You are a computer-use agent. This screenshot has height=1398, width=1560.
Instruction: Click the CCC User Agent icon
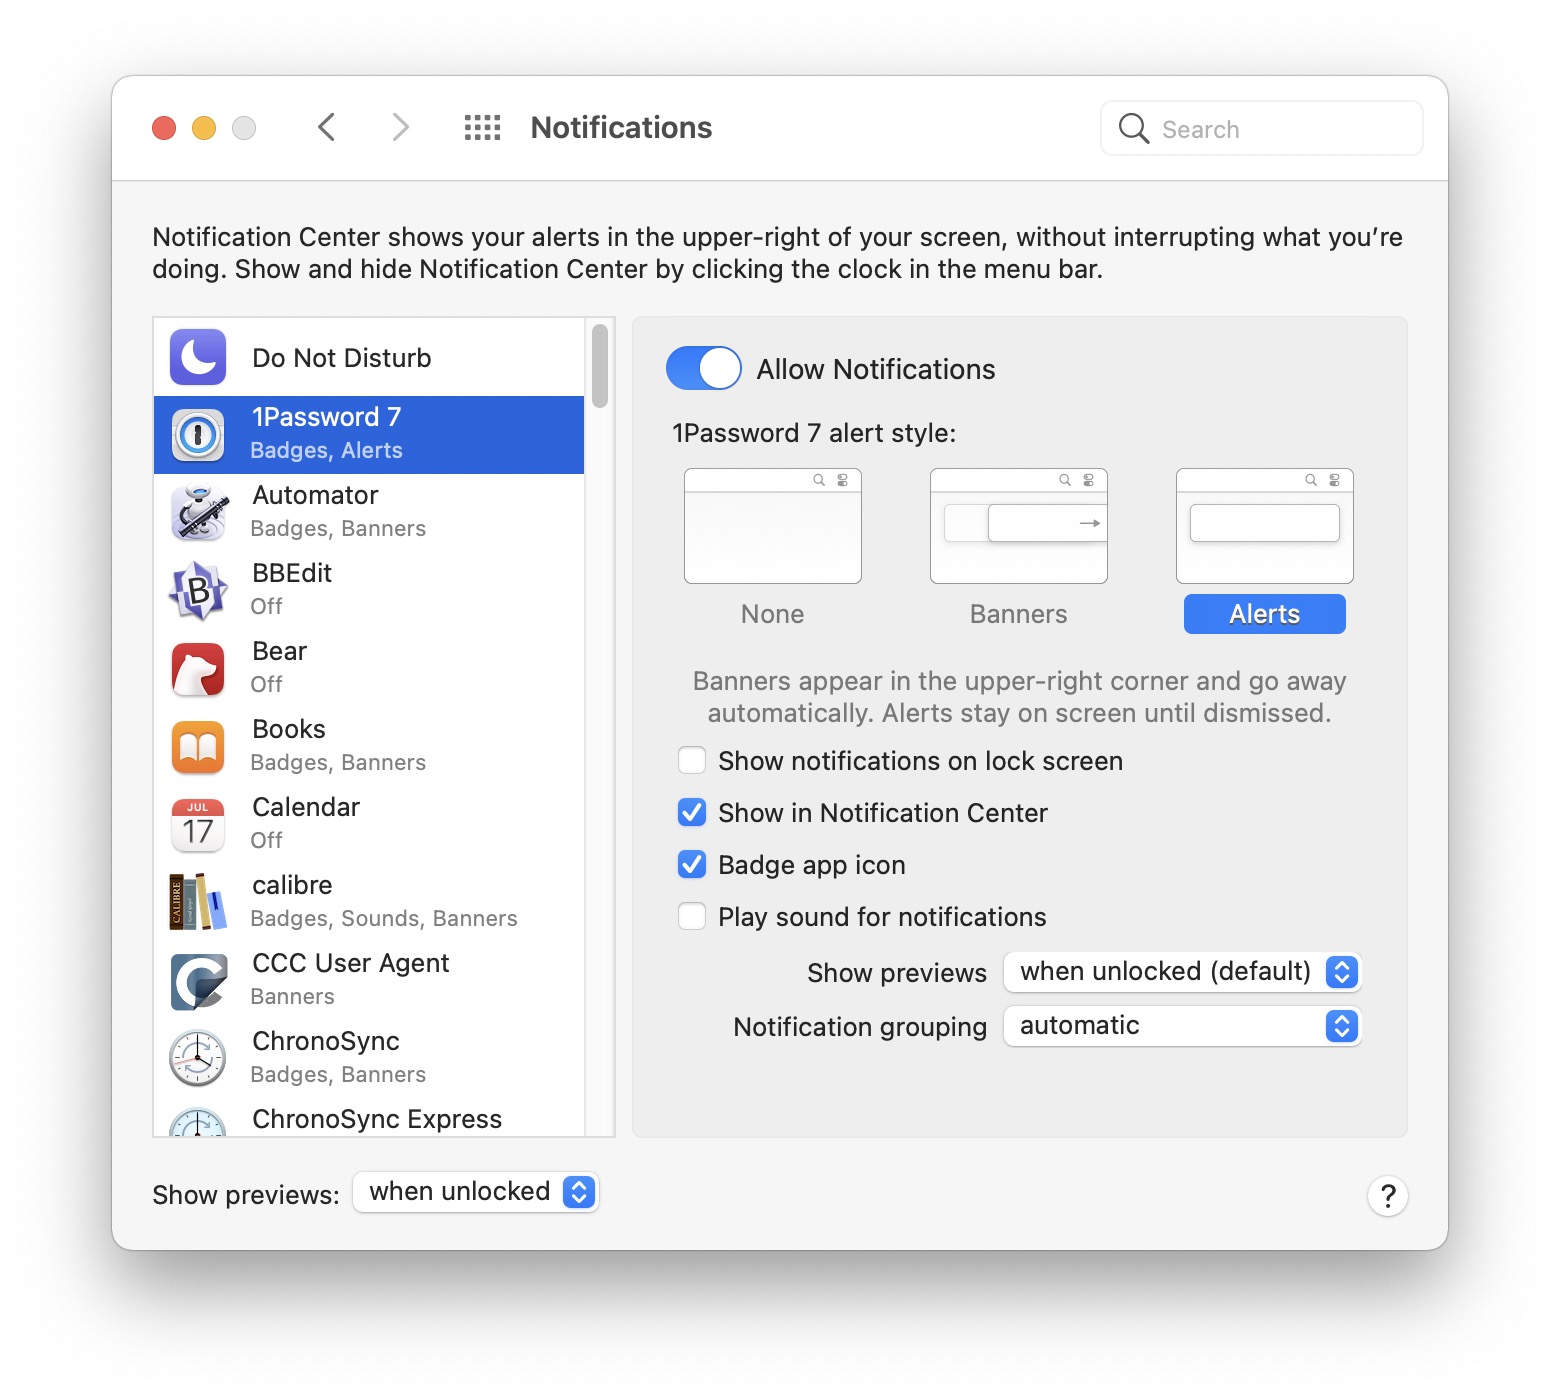pyautogui.click(x=198, y=981)
